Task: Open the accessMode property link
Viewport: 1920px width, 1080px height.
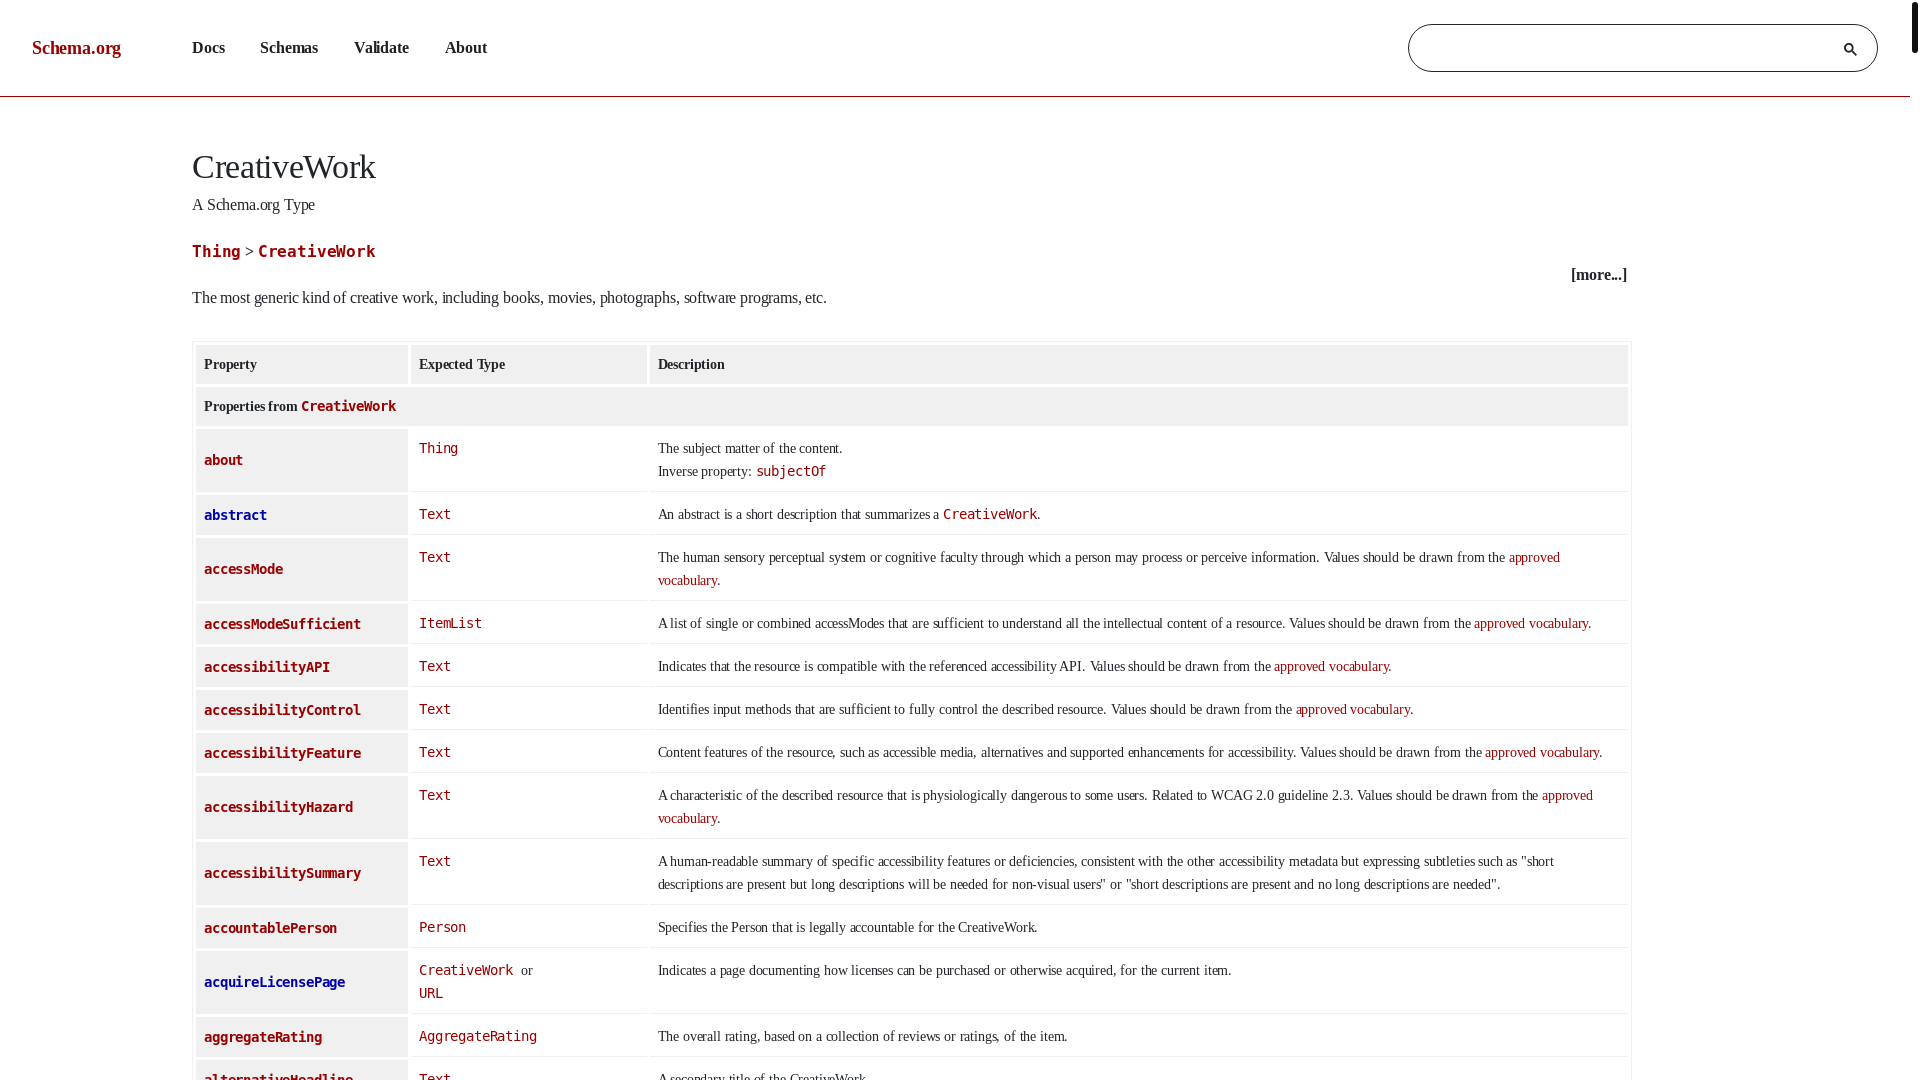Action: pyautogui.click(x=243, y=569)
